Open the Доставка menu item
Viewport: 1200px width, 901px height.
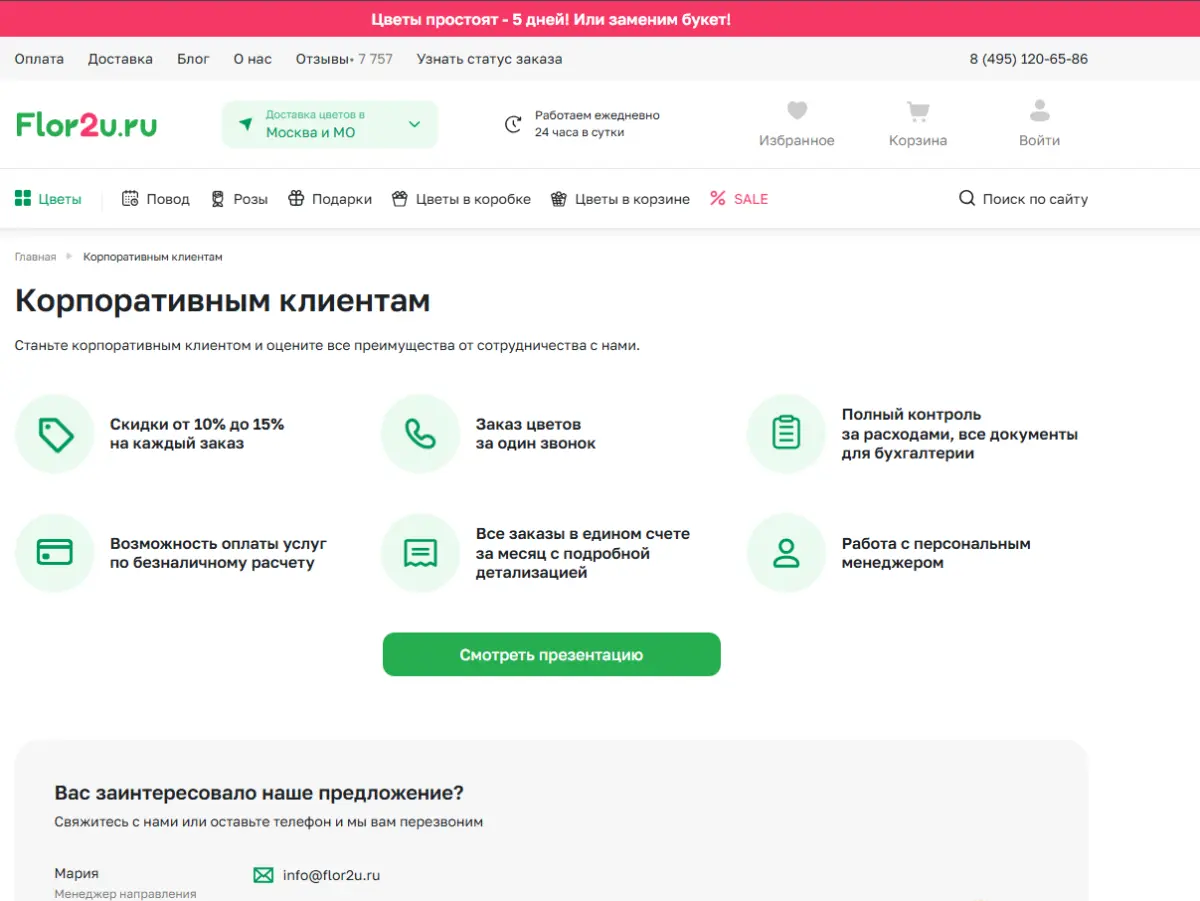(120, 59)
